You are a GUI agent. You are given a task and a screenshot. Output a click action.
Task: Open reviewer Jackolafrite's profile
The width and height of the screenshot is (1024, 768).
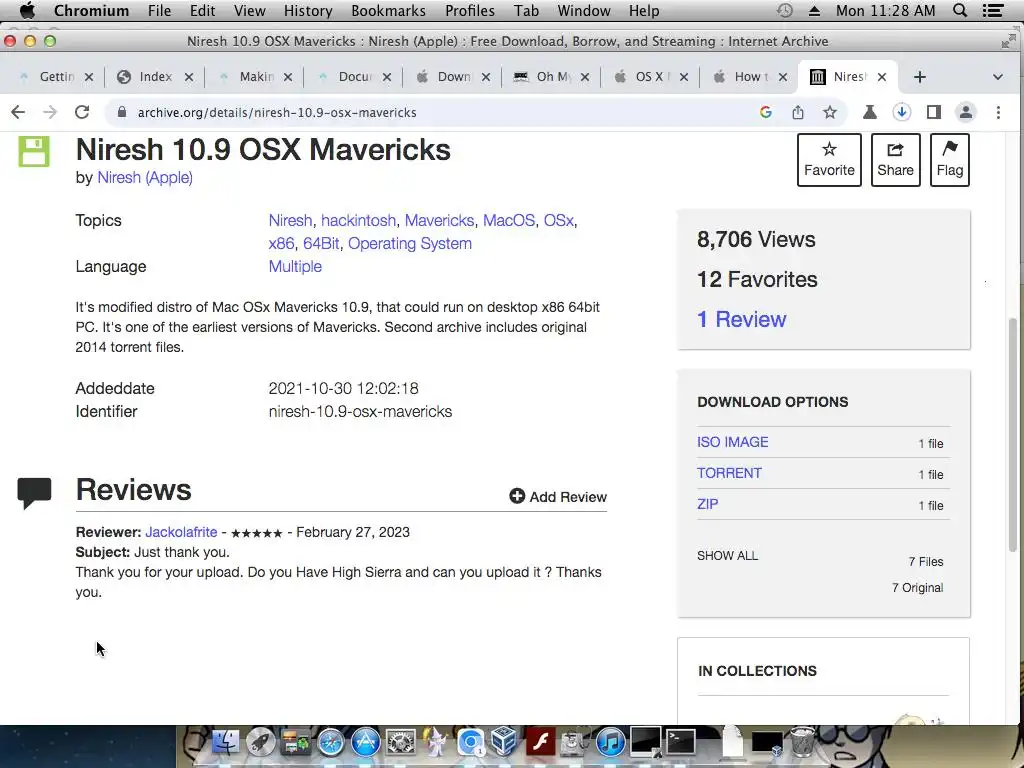point(181,532)
